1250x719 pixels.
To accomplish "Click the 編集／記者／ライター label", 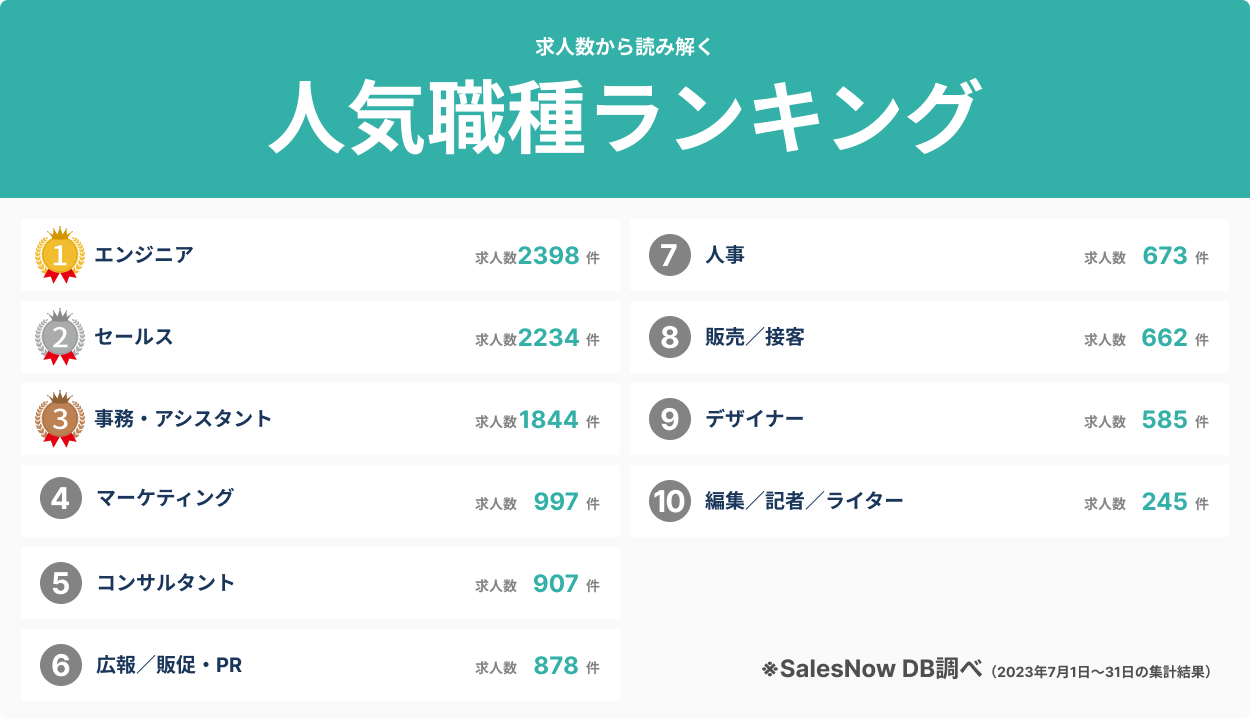I will coord(804,501).
